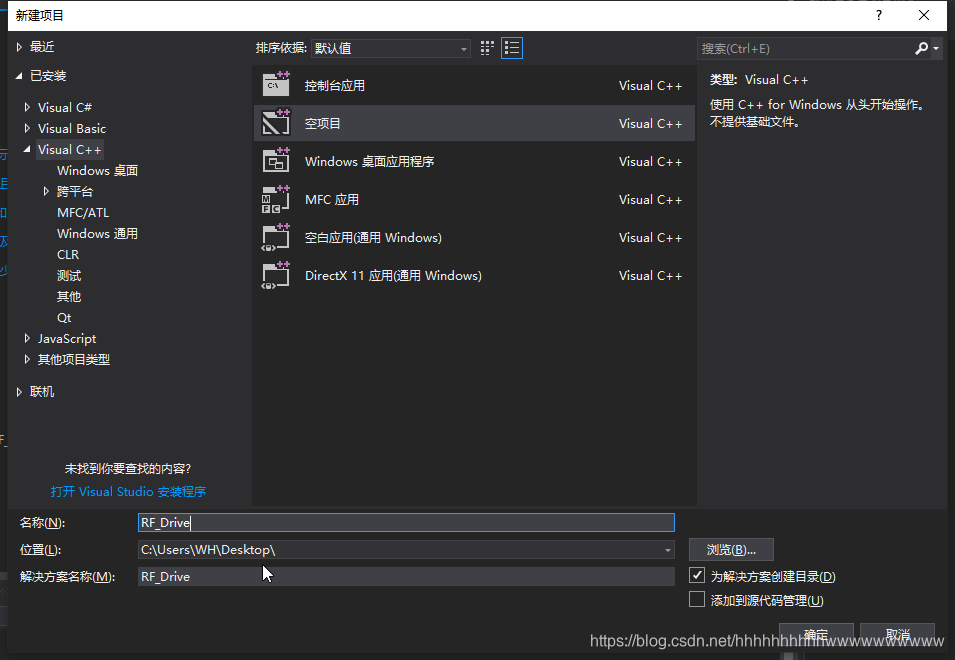Expand the 最近 section

(19, 47)
